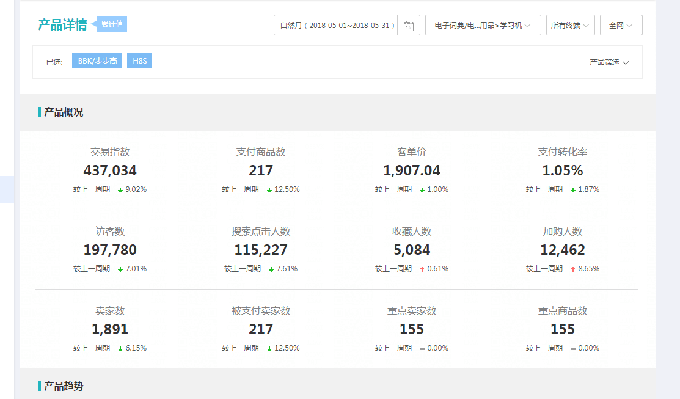Open the product category dropdown ending in 学习机
This screenshot has height=399, width=680.
483,26
